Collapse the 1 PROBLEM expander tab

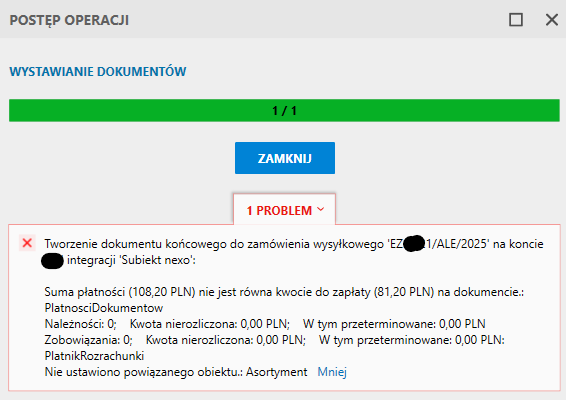tap(285, 210)
